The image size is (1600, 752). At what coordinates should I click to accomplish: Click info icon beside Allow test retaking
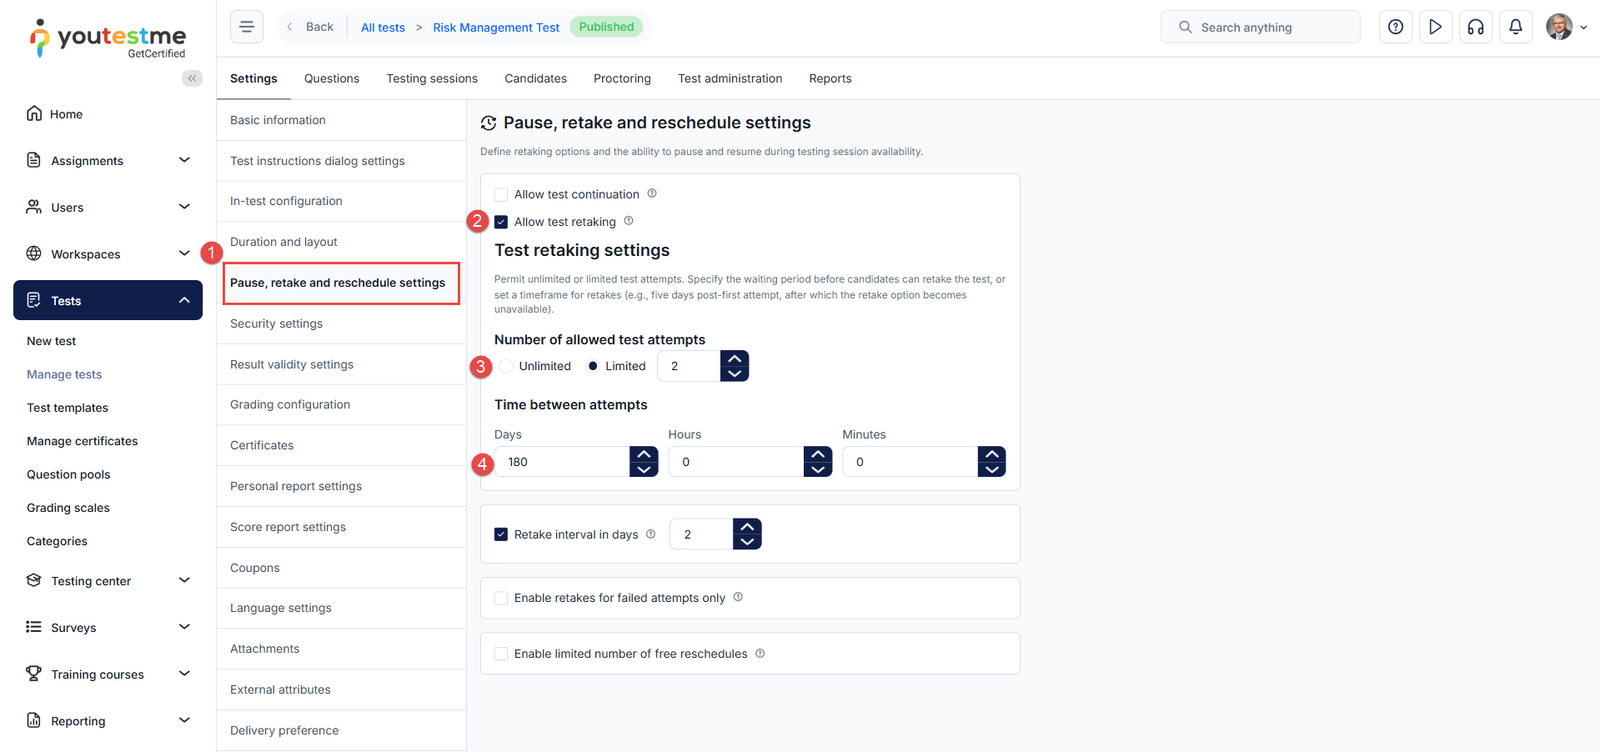click(629, 221)
